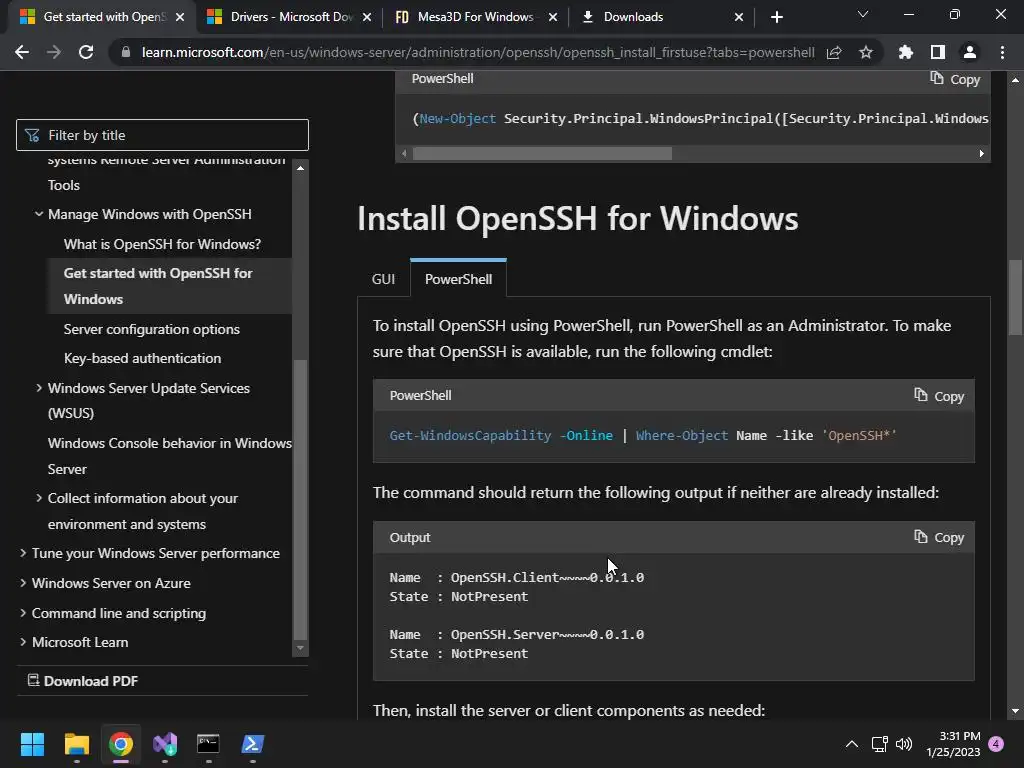
Task: Click the page scrollbar thumb
Action: pos(1015,297)
